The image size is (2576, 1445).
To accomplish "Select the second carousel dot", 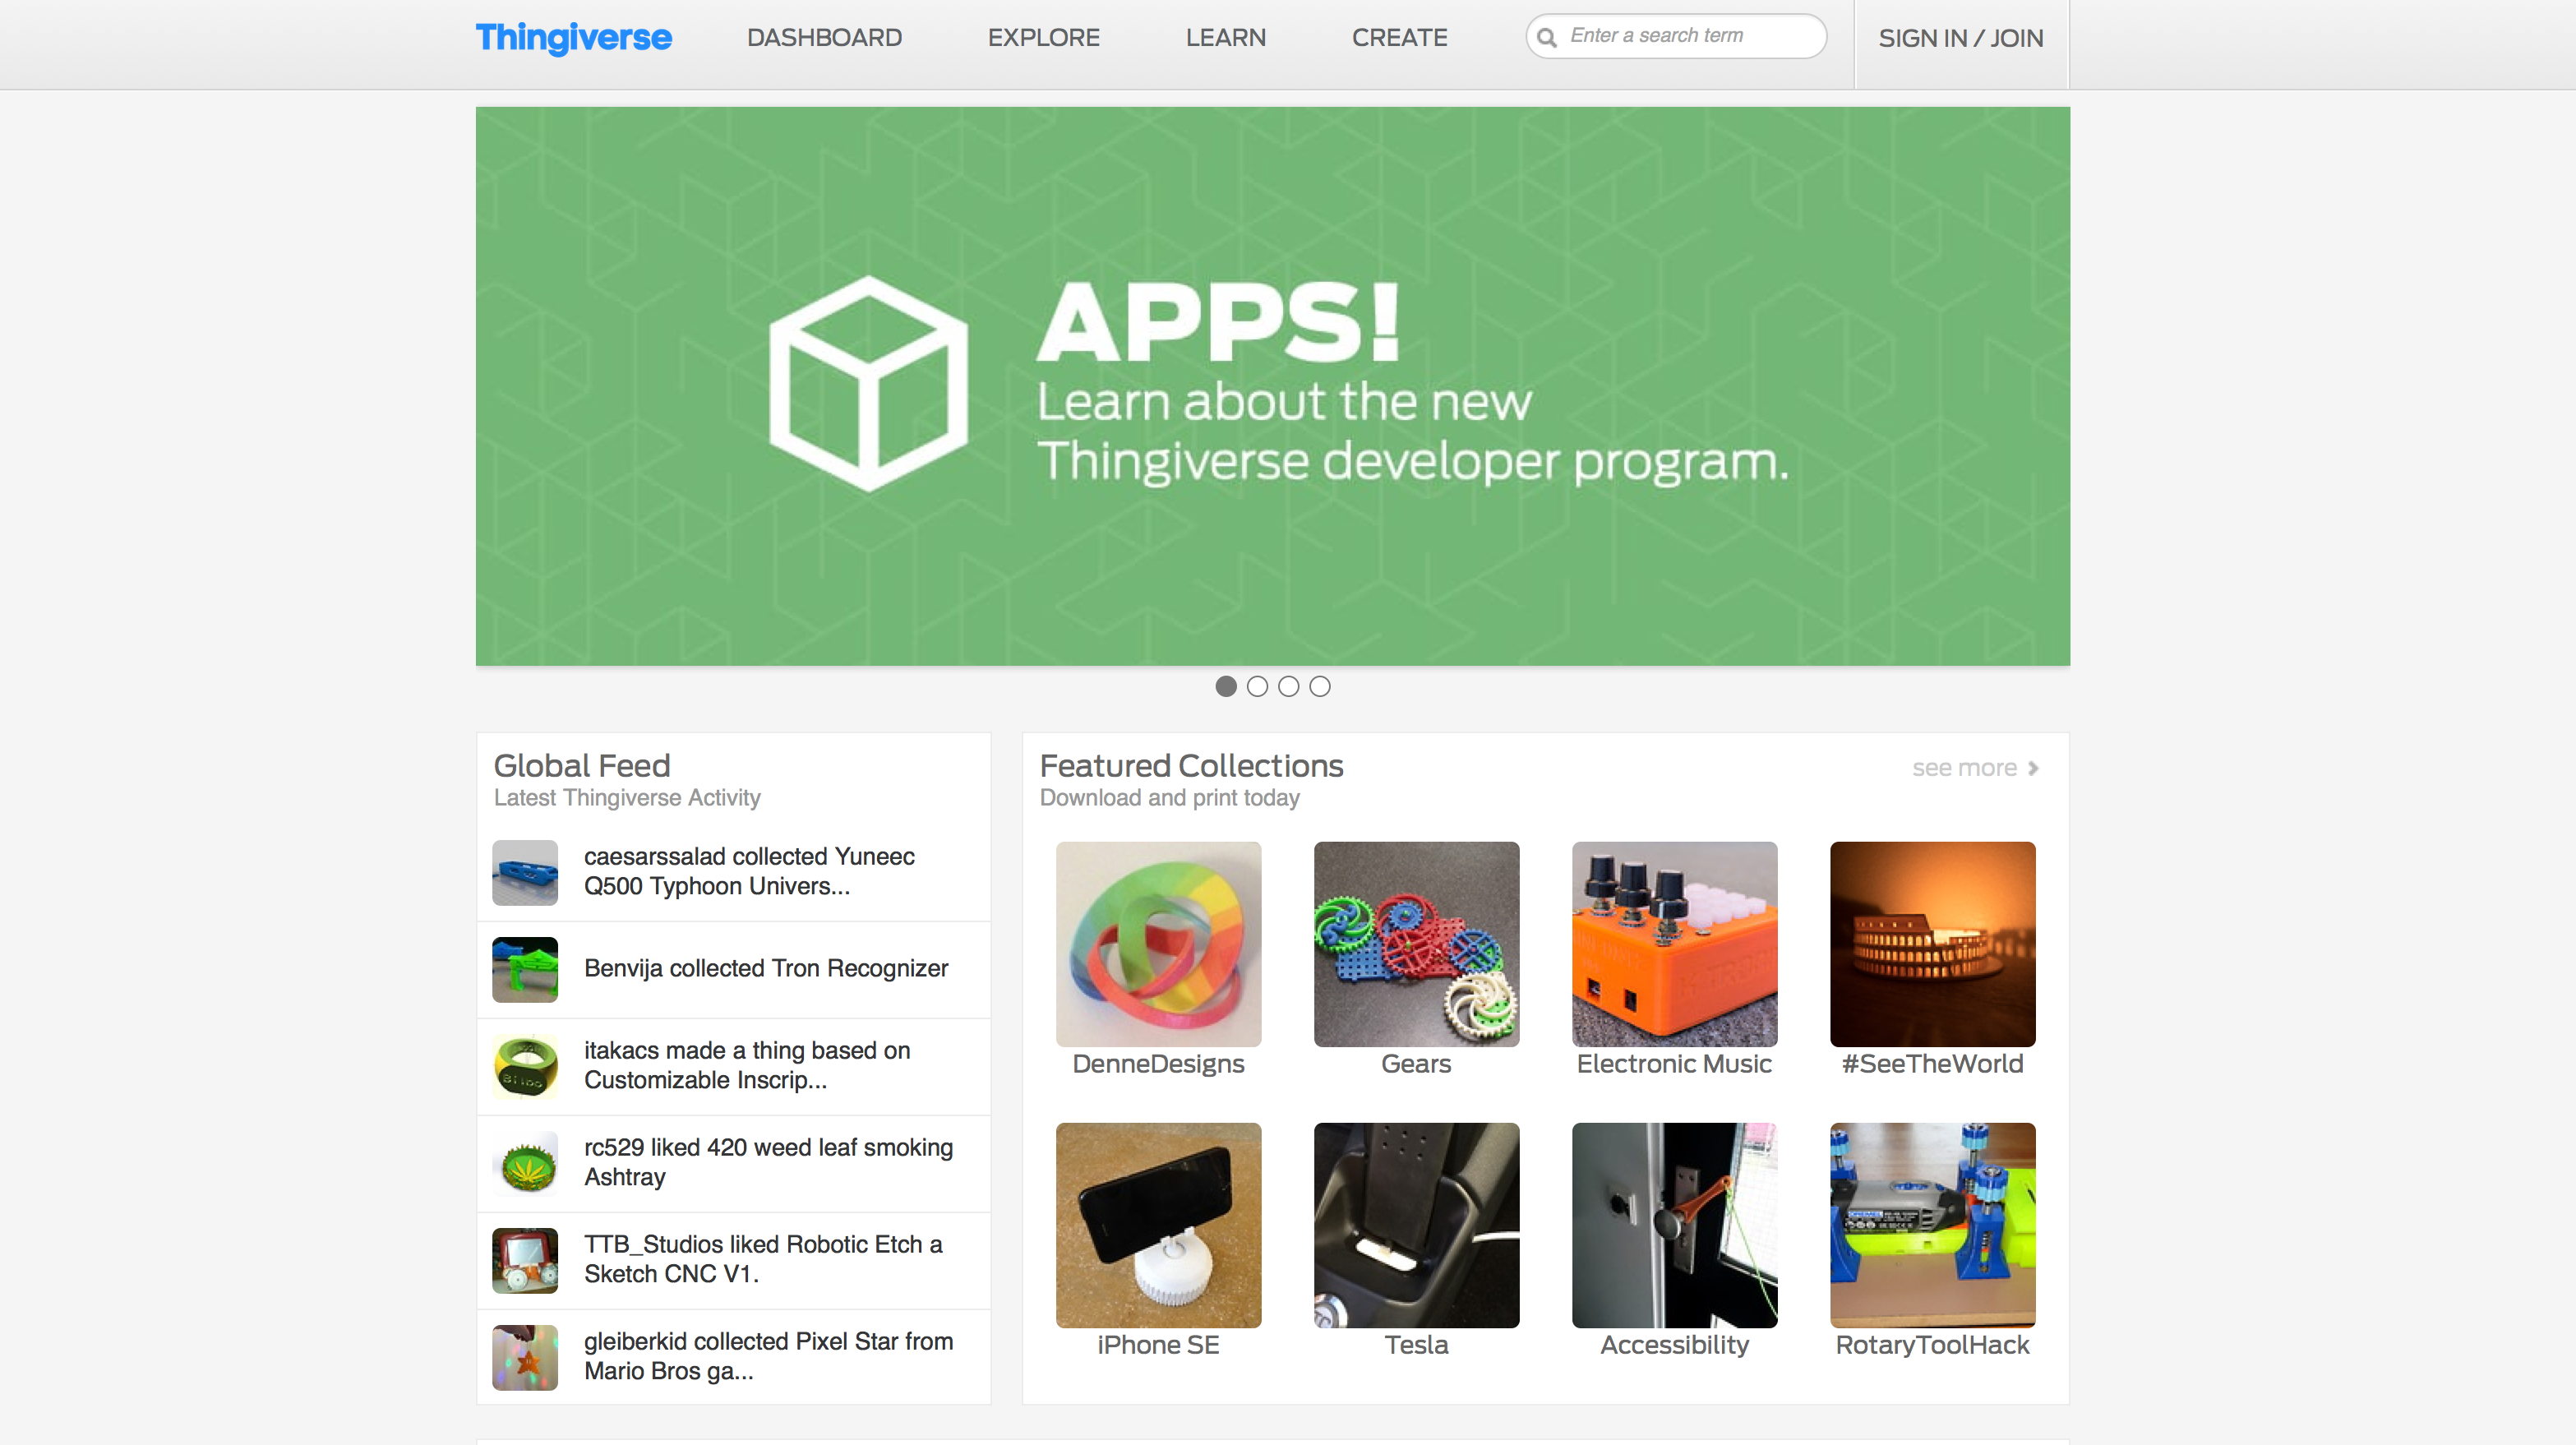I will click(x=1257, y=686).
